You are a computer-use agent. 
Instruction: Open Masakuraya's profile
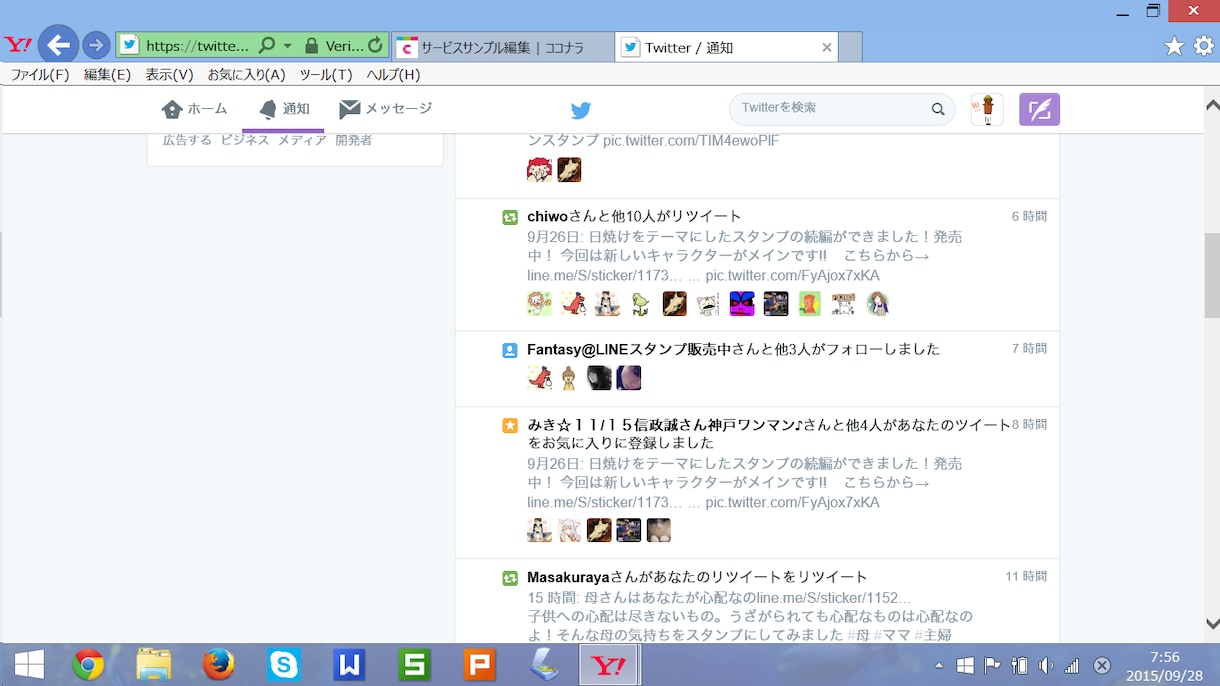pos(568,577)
